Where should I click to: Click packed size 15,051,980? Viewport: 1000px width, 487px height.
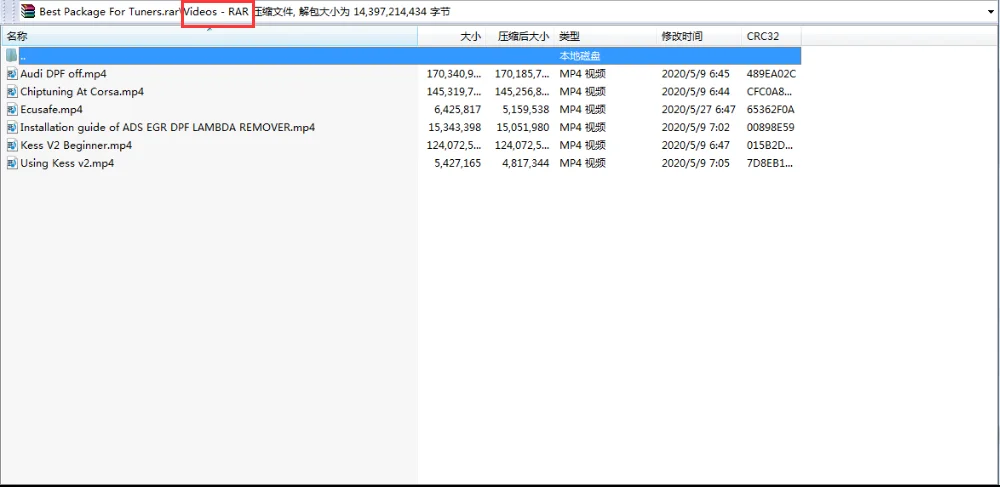pyautogui.click(x=522, y=127)
